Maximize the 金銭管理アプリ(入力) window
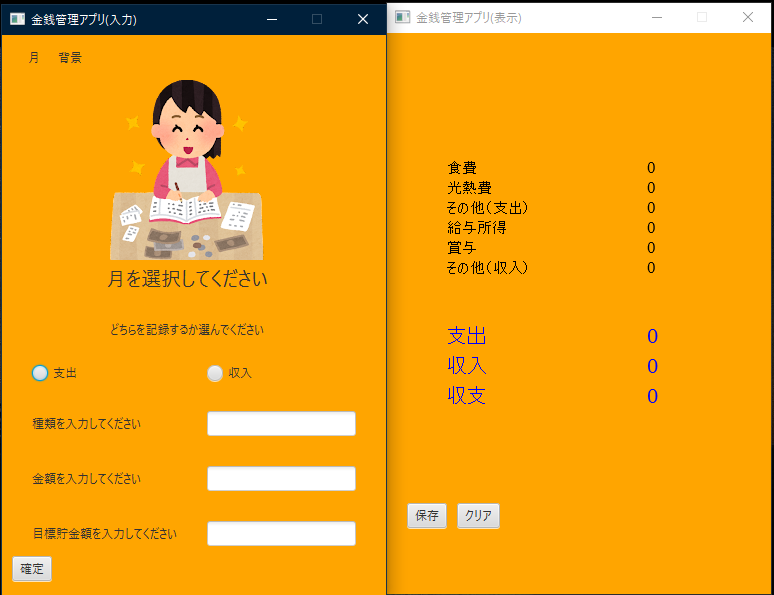The height and width of the screenshot is (595, 774). (317, 19)
